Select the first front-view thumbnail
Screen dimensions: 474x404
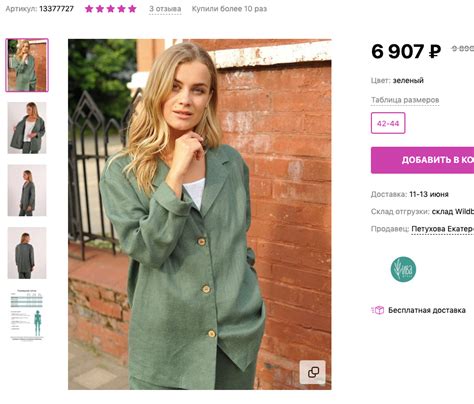click(x=27, y=65)
